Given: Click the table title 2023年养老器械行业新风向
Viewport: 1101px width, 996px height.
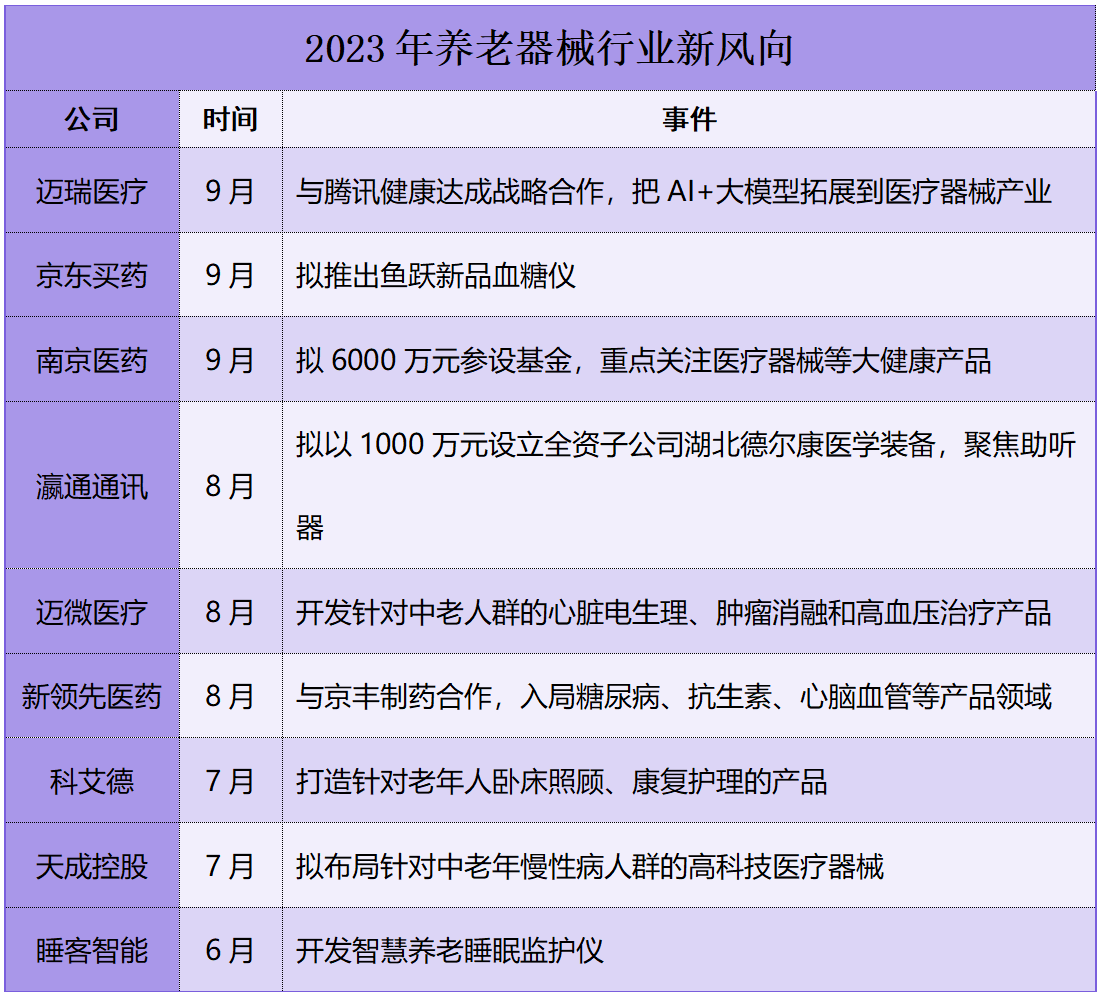Looking at the screenshot, I should pyautogui.click(x=550, y=46).
